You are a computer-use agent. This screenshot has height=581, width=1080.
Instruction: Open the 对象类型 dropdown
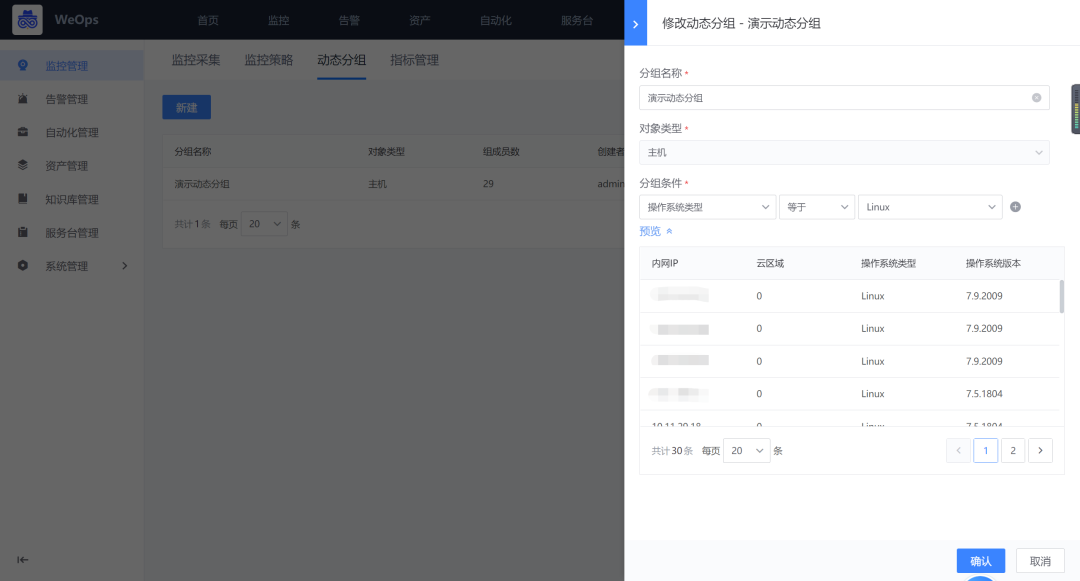(844, 152)
